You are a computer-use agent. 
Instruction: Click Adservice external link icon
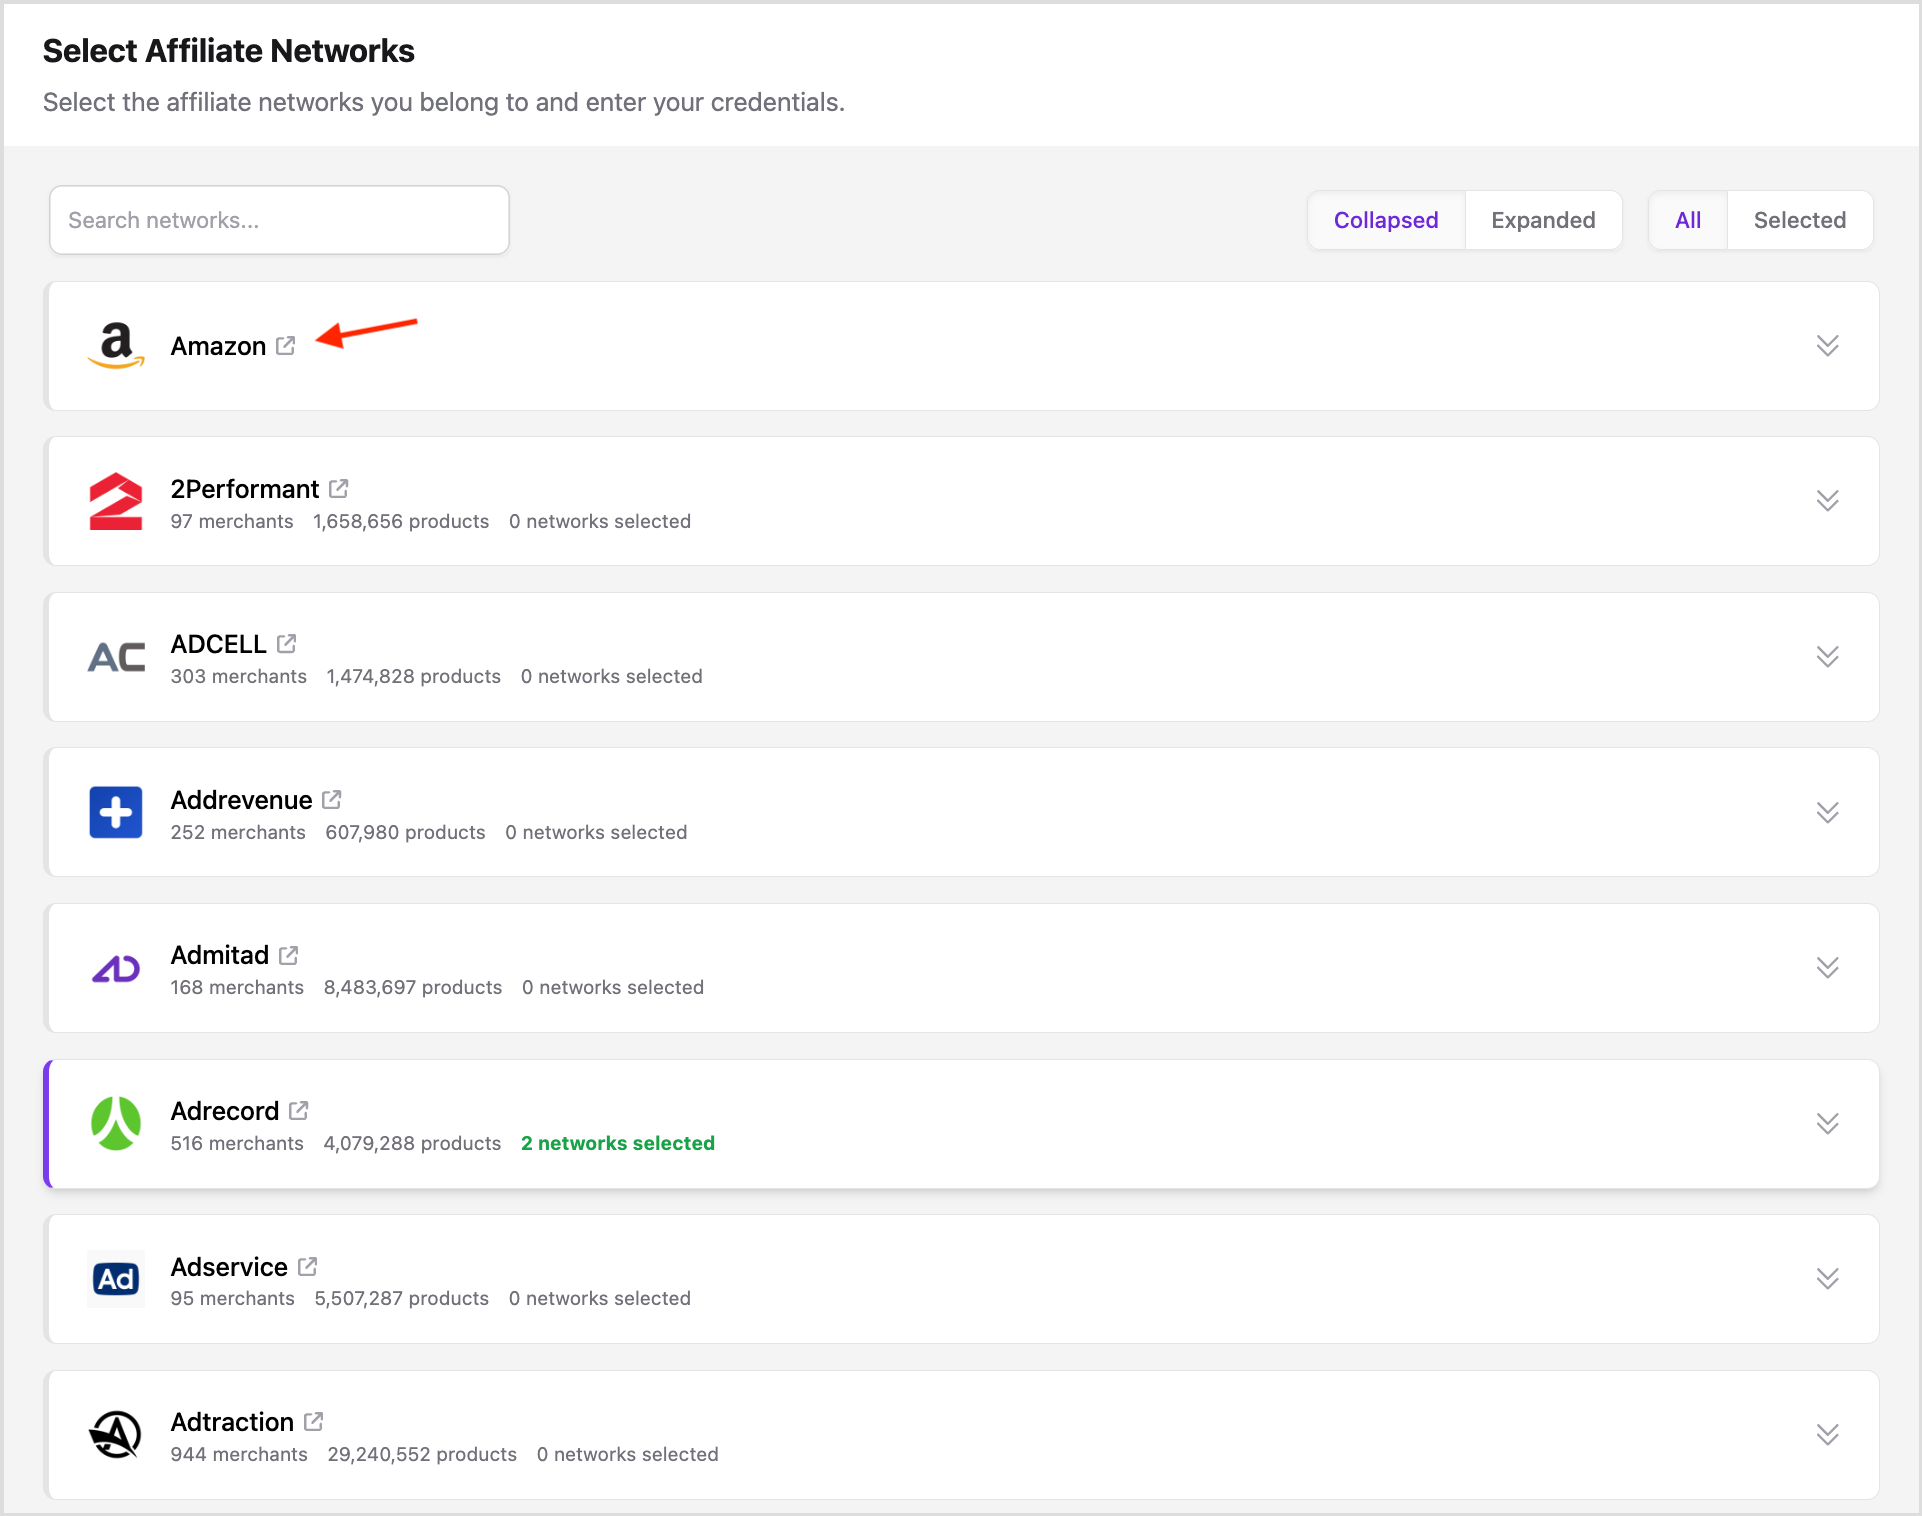(x=308, y=1267)
